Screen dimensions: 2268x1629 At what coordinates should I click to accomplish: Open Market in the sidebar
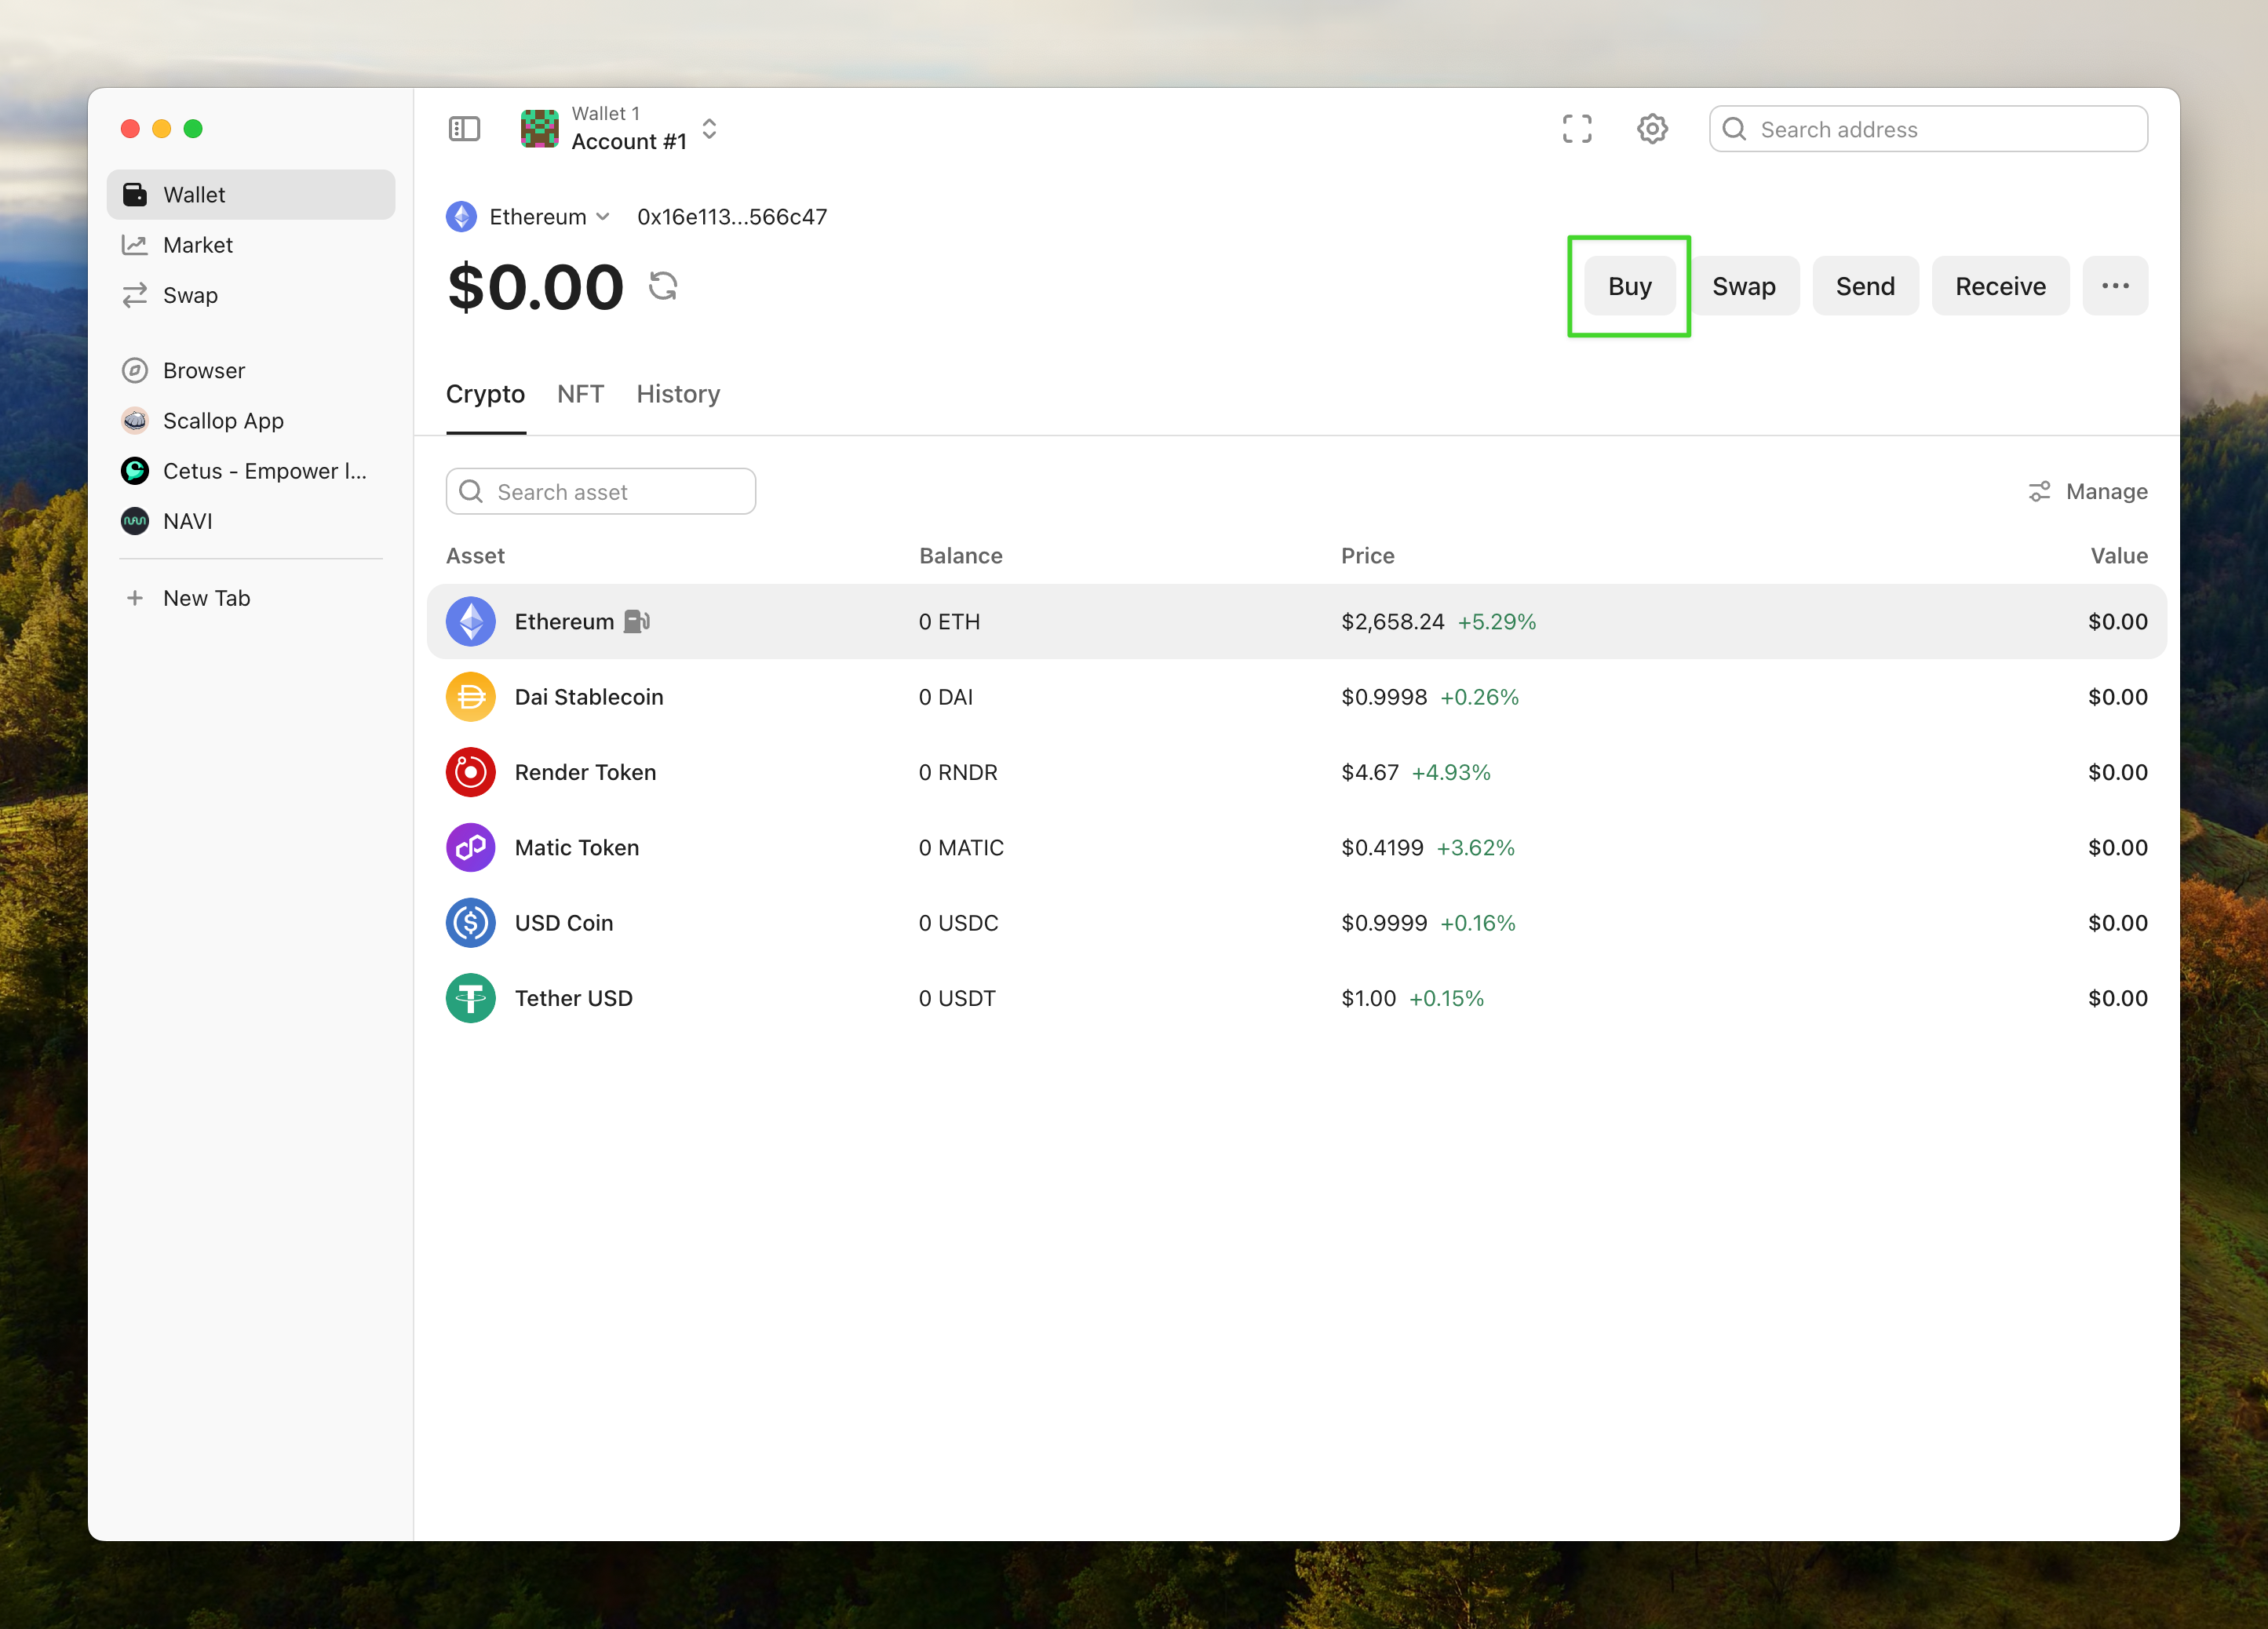click(x=251, y=245)
